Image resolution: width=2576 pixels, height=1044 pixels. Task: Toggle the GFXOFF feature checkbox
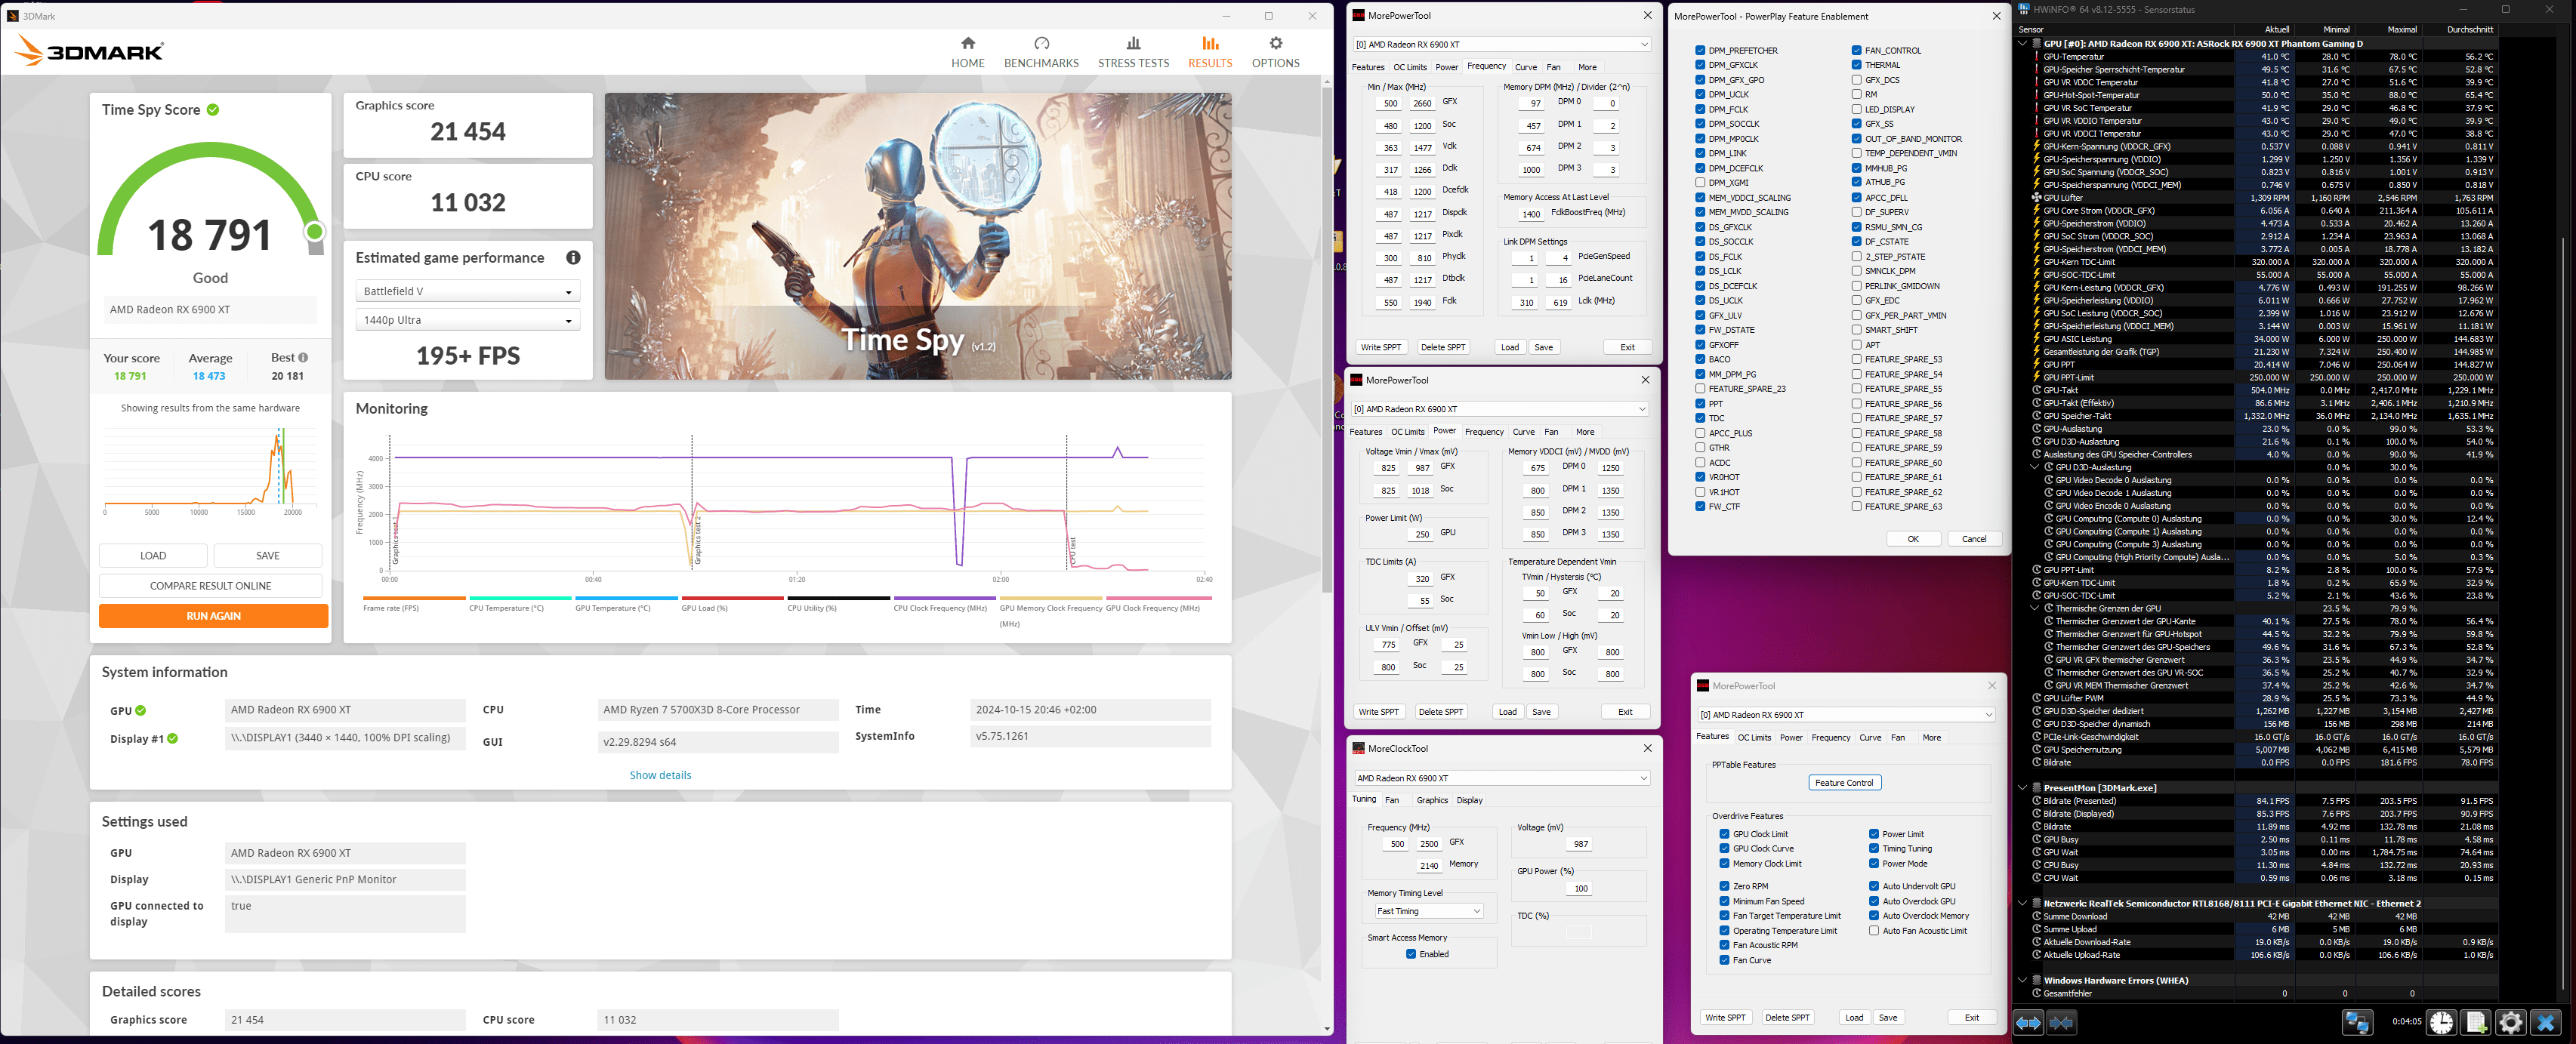(x=1700, y=344)
